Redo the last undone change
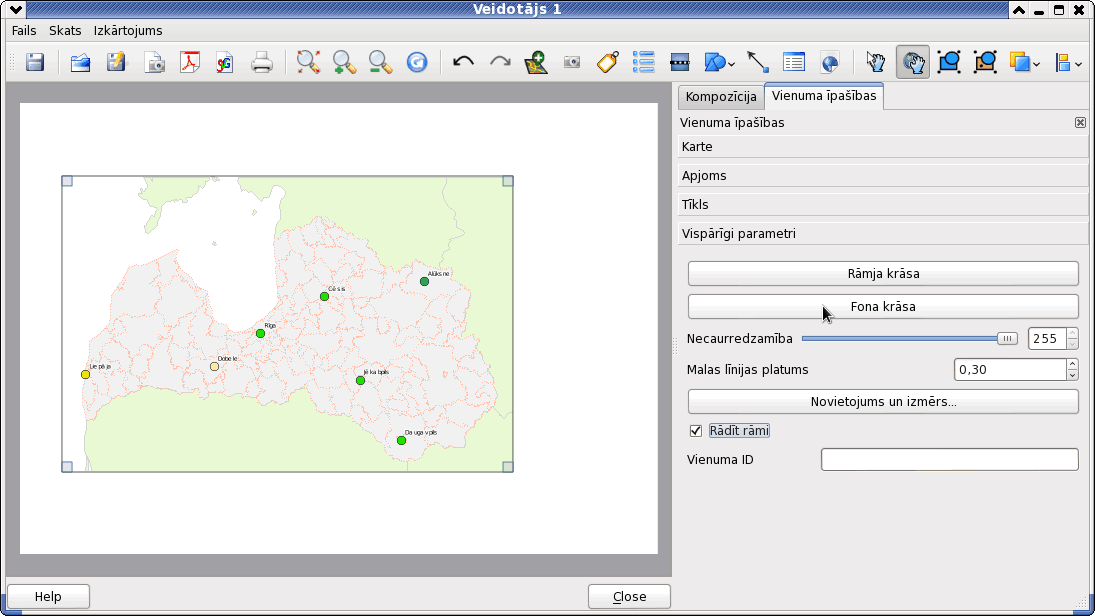Screen dimensions: 1095x616 pos(500,63)
